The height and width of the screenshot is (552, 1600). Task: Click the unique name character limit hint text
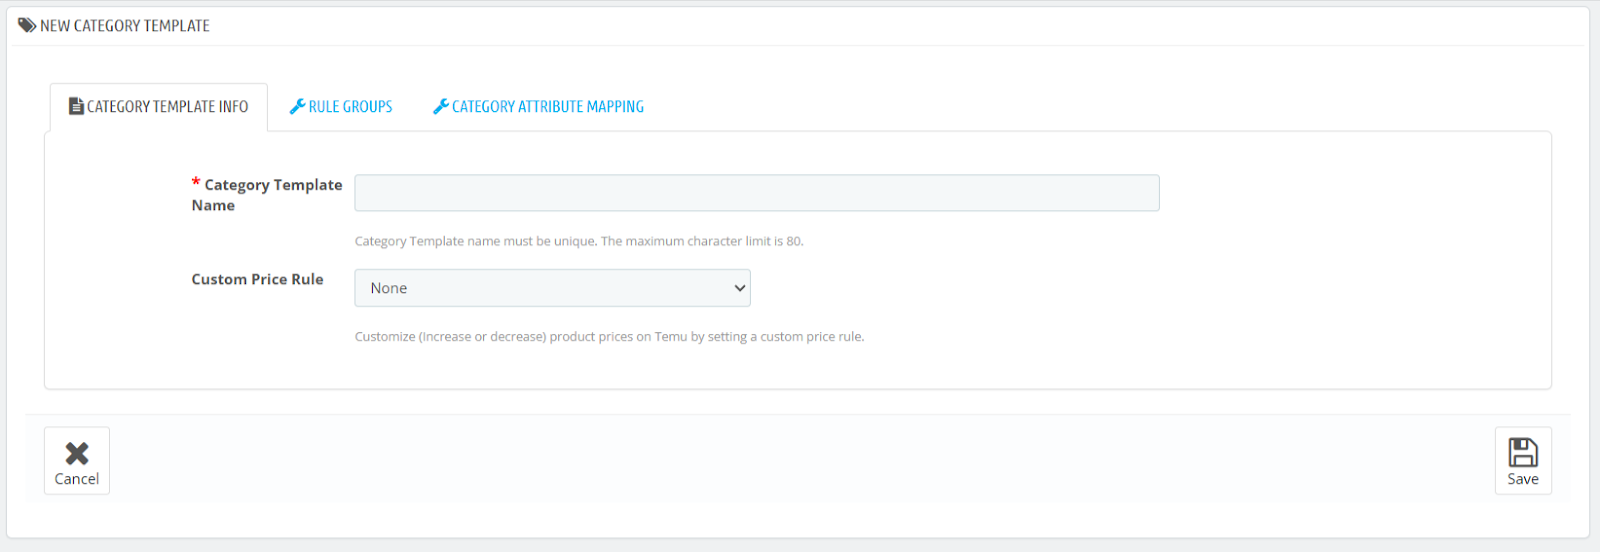pyautogui.click(x=579, y=241)
